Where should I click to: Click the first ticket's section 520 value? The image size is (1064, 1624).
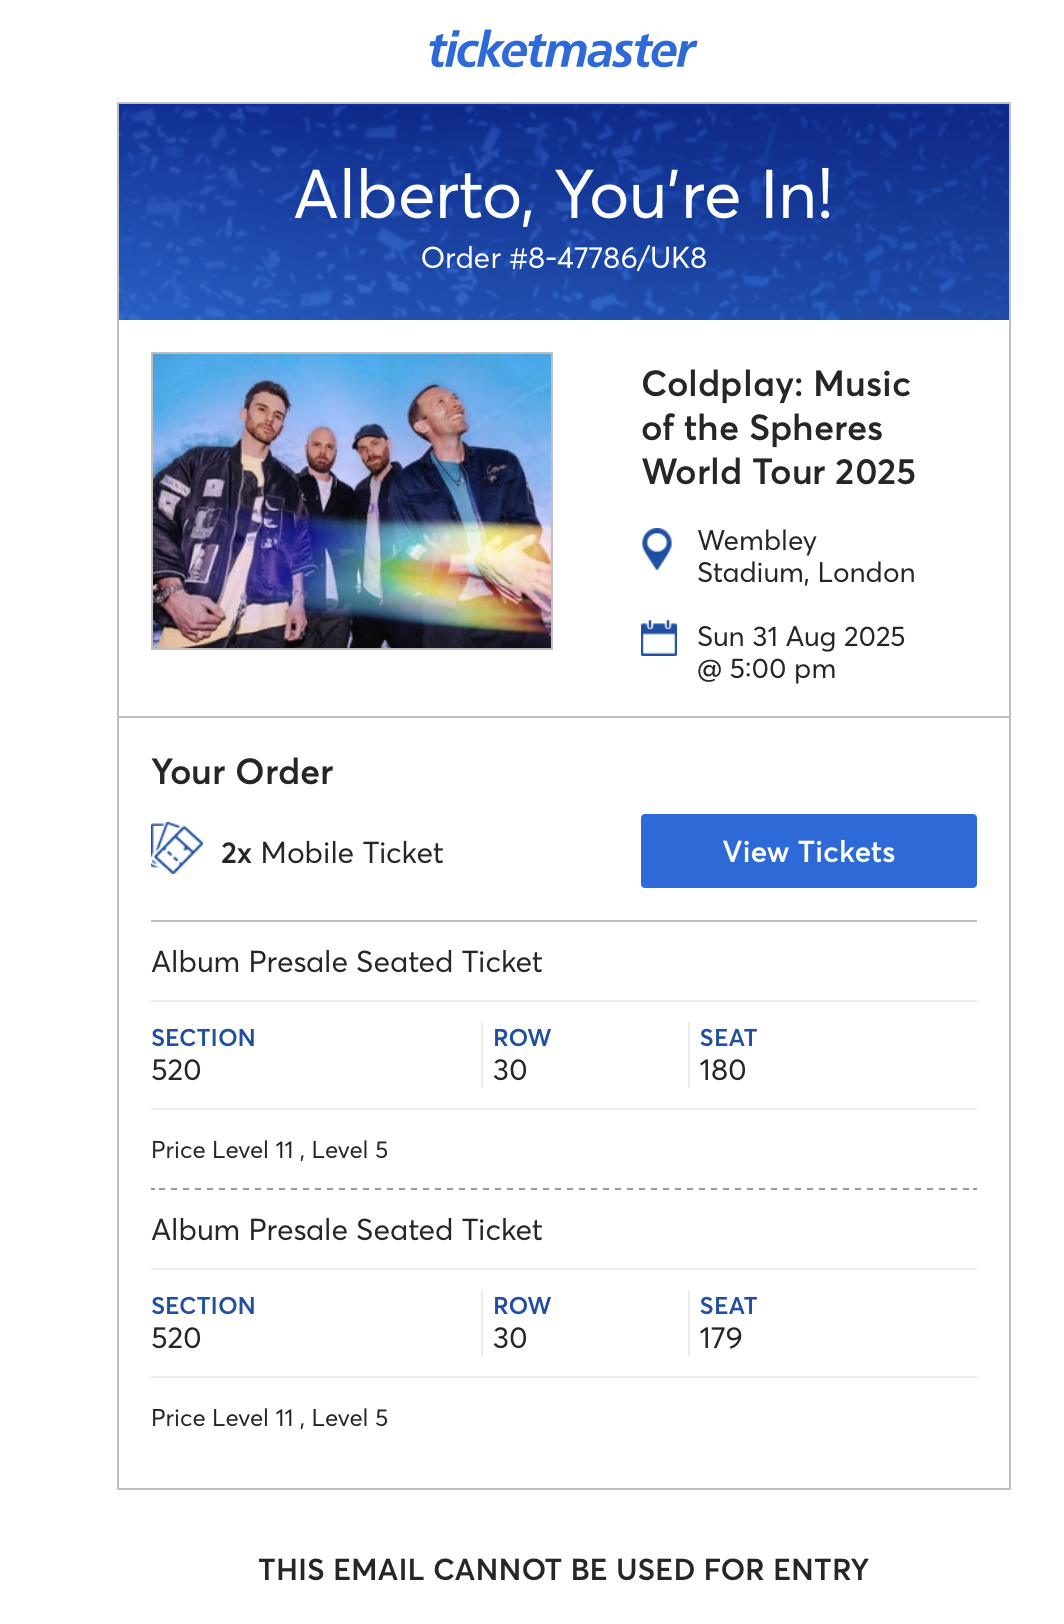point(176,1070)
